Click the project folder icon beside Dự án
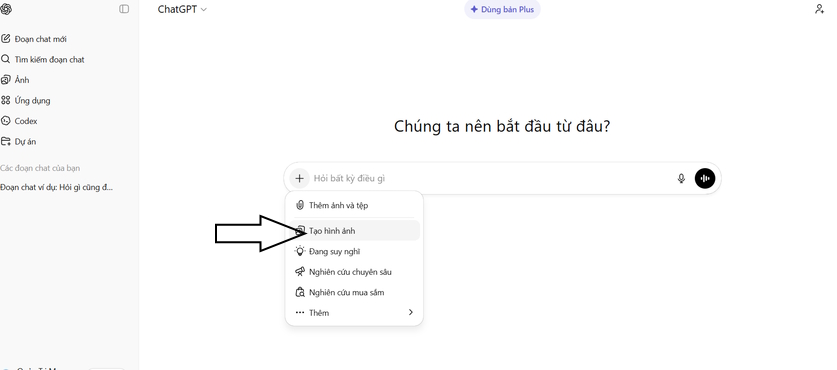 click(6, 141)
